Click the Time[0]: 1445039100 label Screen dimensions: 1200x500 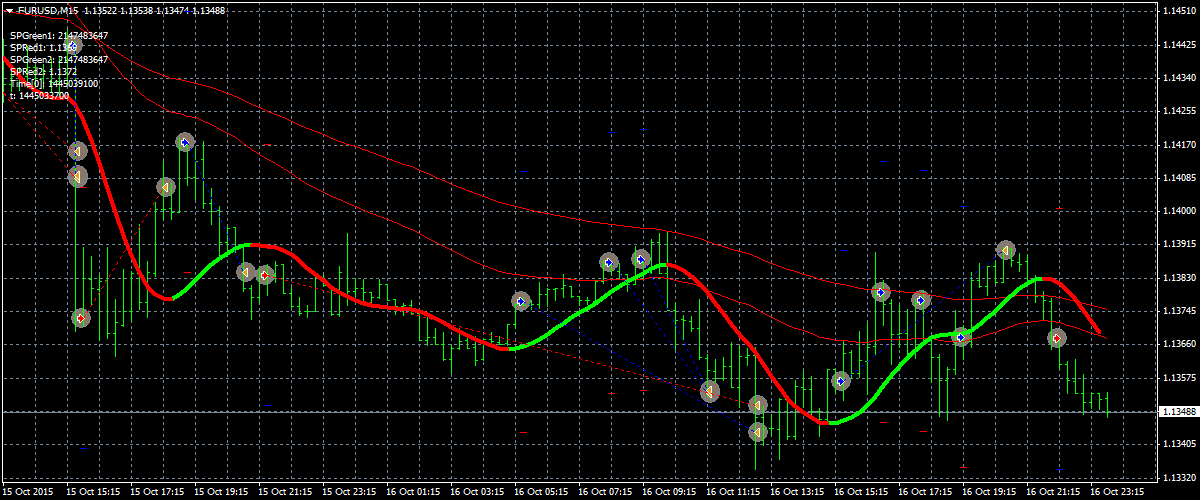[x=54, y=84]
